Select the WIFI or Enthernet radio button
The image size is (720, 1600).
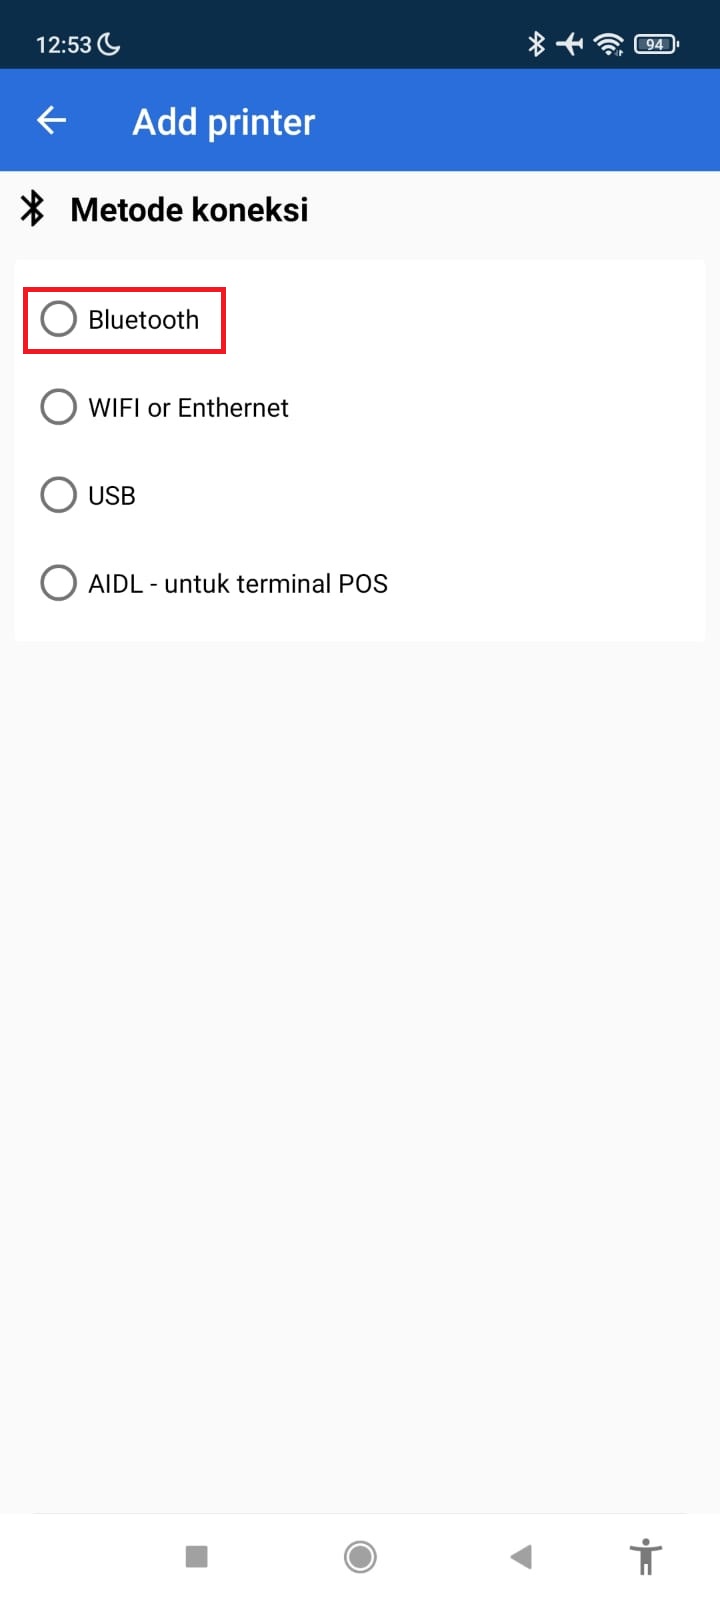pos(58,407)
